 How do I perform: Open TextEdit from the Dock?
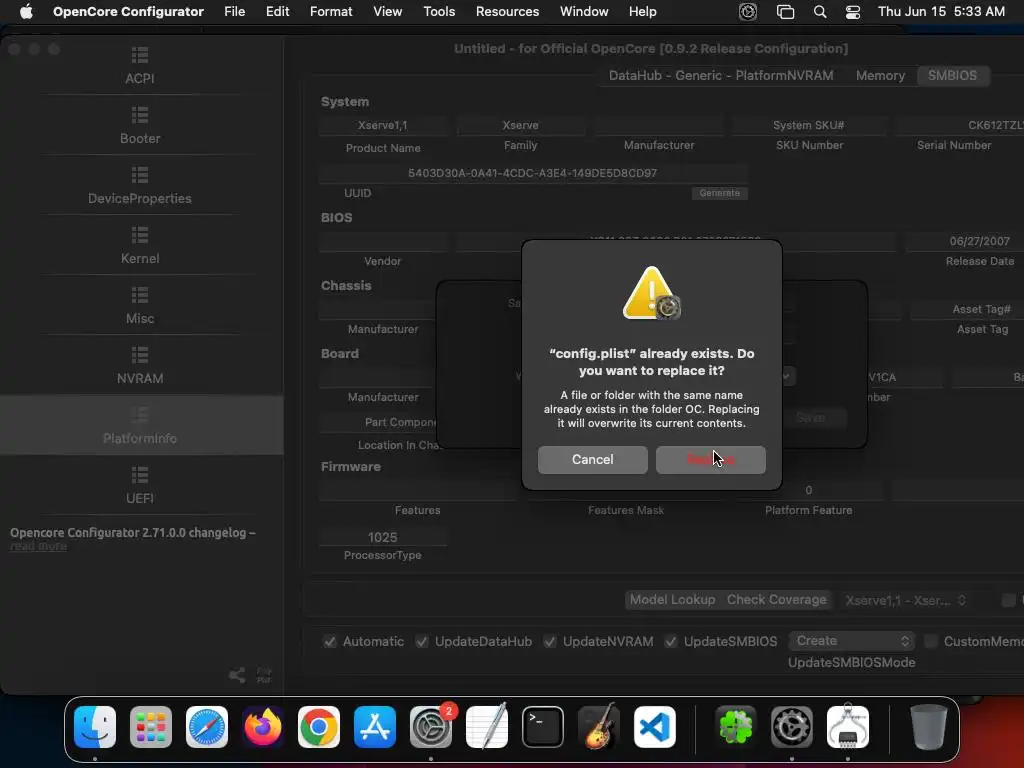pos(487,727)
